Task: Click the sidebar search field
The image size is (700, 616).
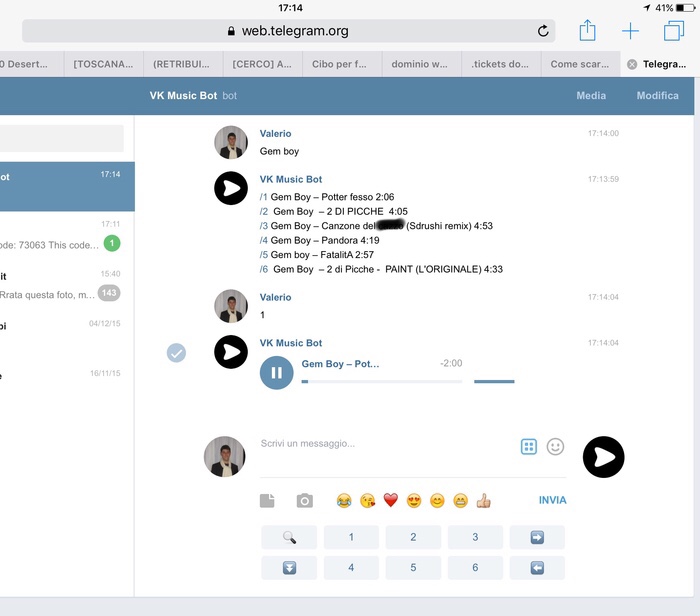Action: (62, 138)
